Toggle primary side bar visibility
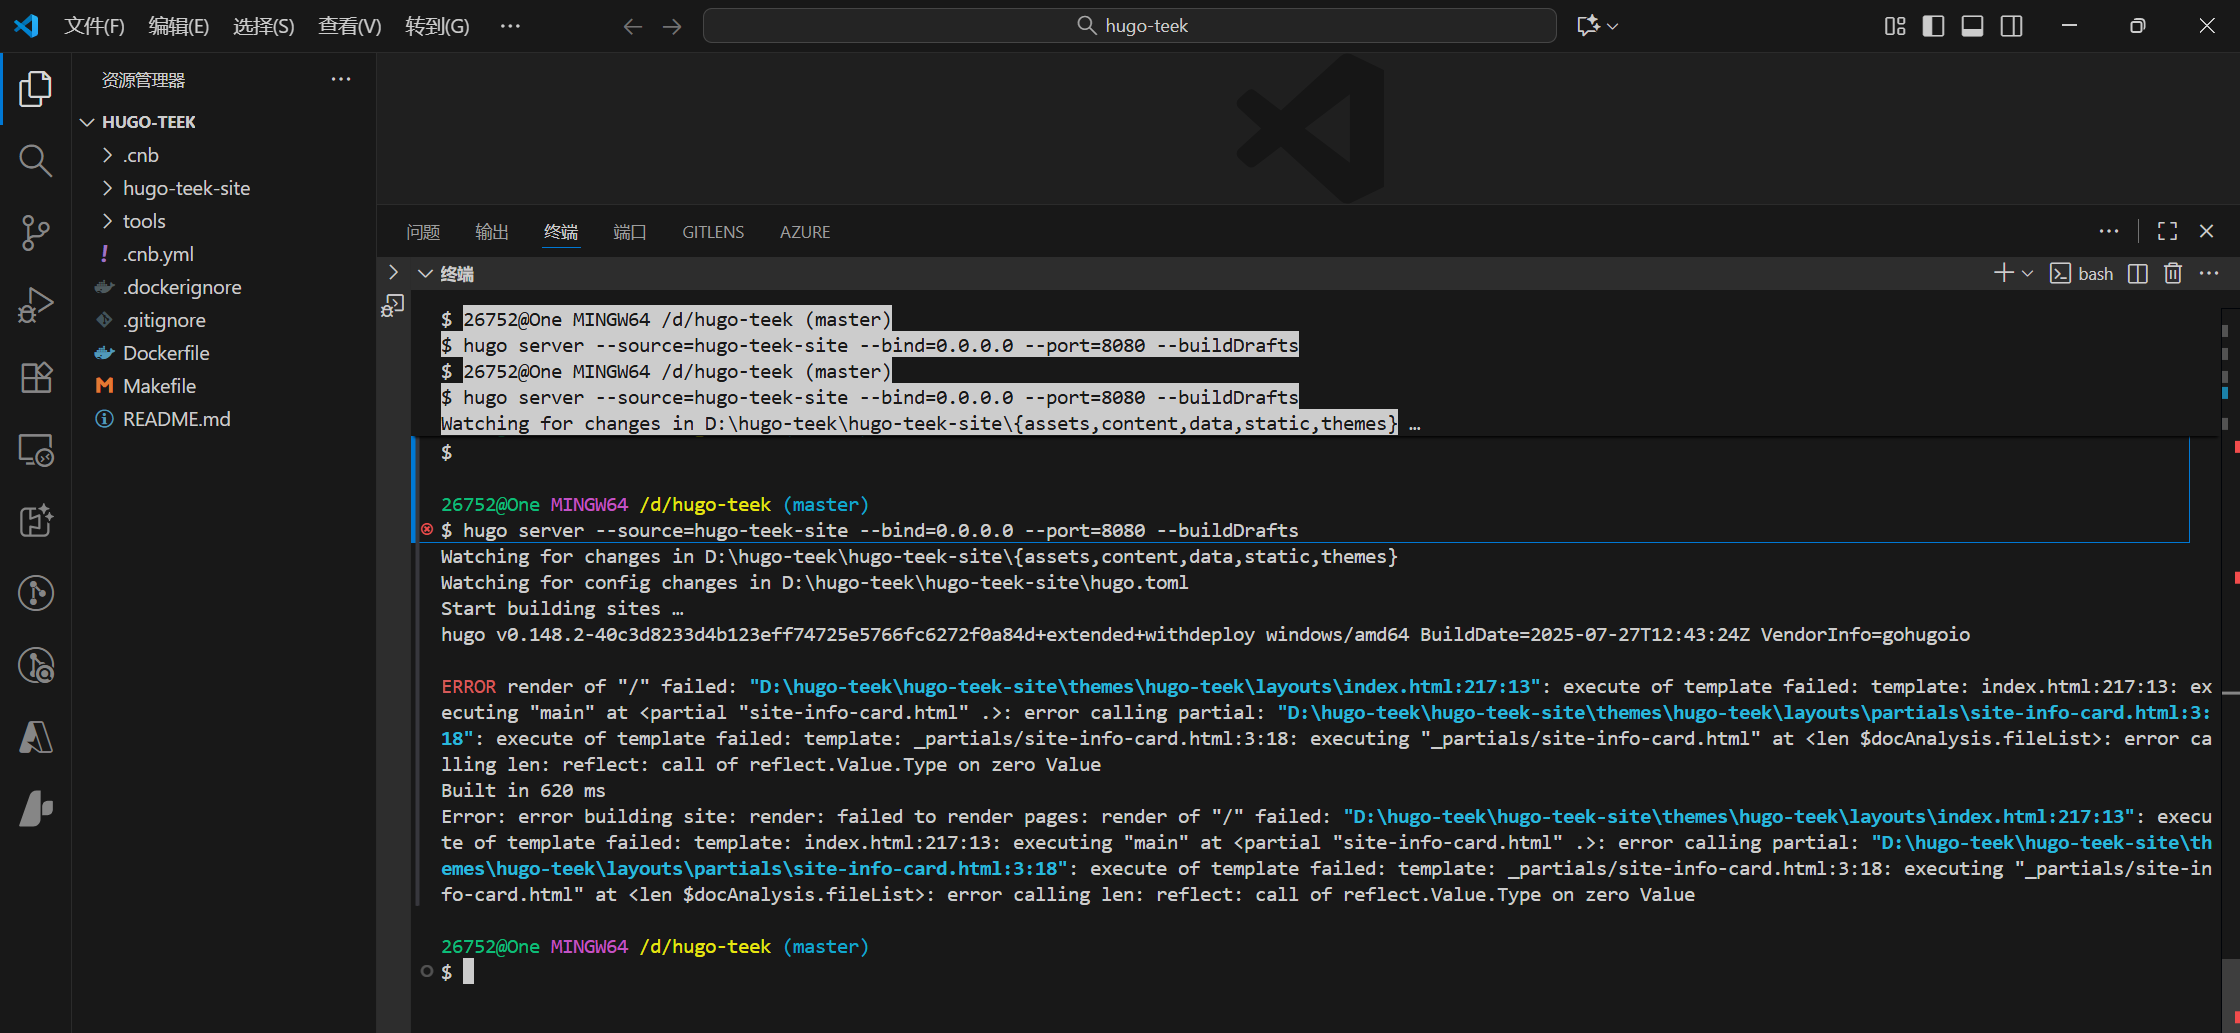 pyautogui.click(x=1933, y=26)
